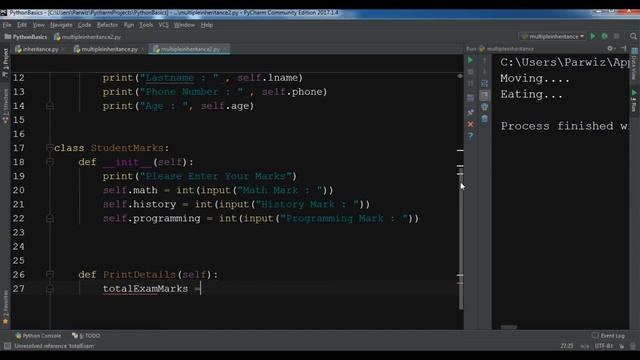This screenshot has width=640, height=360.
Task: Go up the stack trace arrow
Action: (x=484, y=60)
